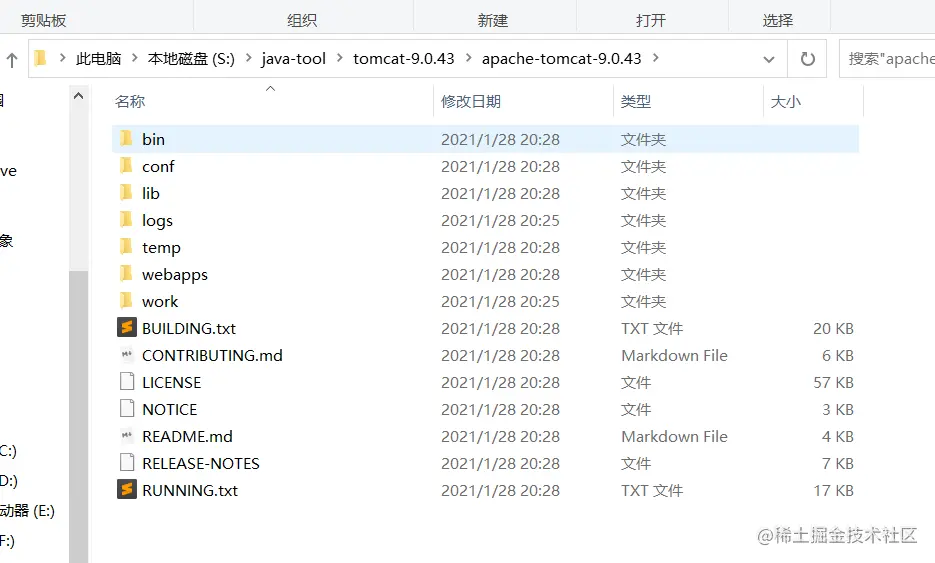Select the RUNNING.txt file name
935x563 pixels.
tap(190, 490)
